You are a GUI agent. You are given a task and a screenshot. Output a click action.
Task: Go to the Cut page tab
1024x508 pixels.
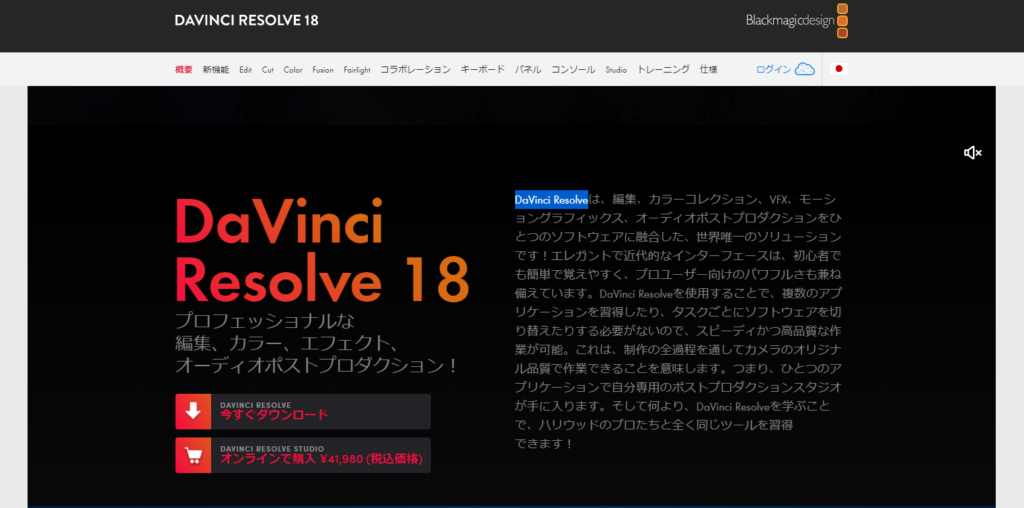(x=268, y=69)
